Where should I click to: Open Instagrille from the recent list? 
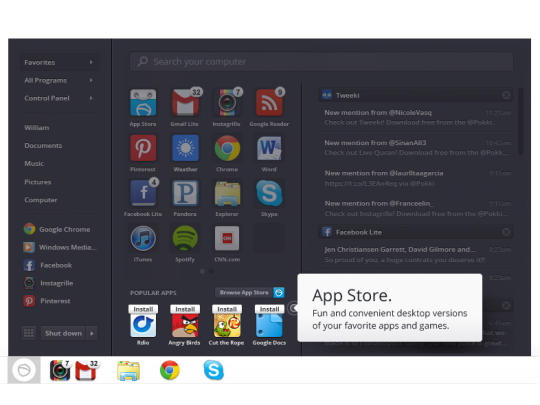pyautogui.click(x=49, y=283)
